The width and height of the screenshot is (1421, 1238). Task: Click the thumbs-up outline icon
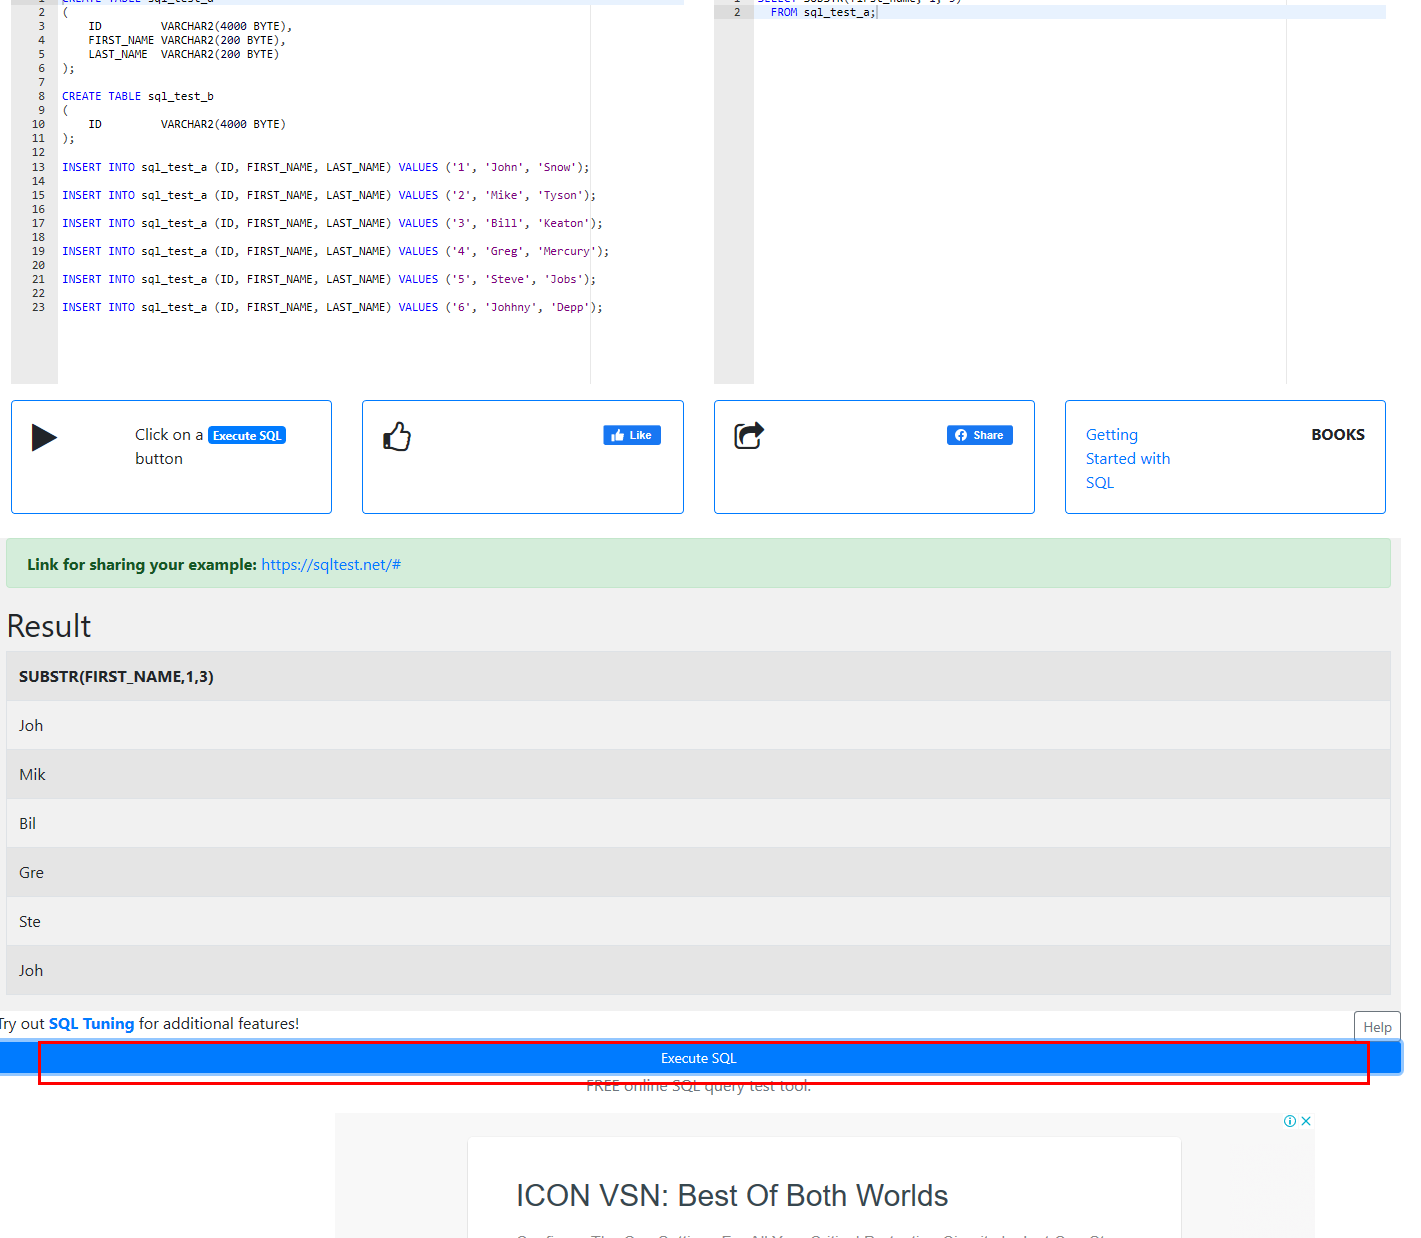click(x=397, y=436)
